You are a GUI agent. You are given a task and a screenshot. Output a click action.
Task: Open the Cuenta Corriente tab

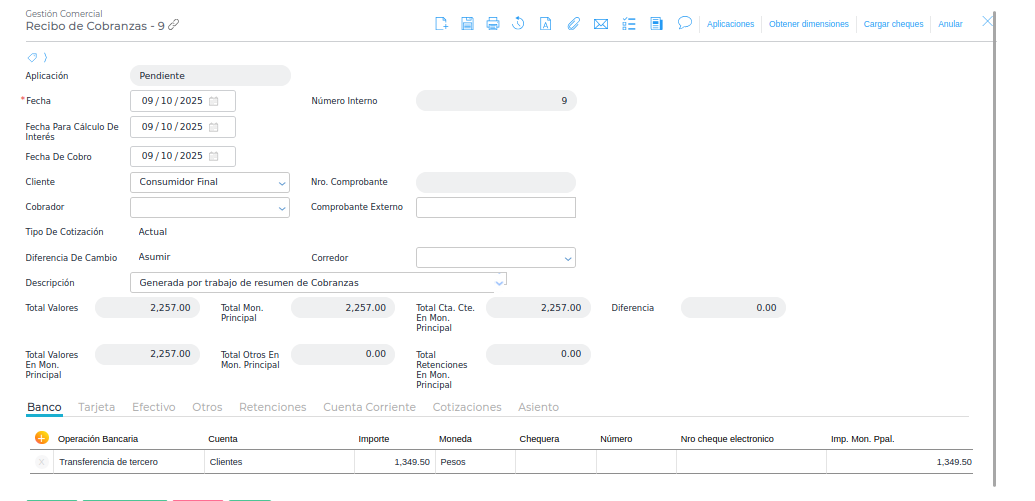click(x=369, y=407)
